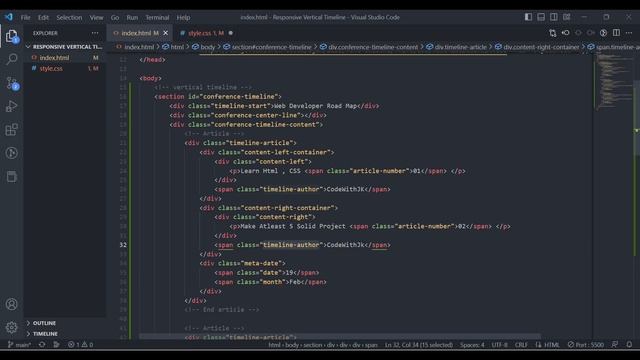
Task: Open Explorer more actions ellipsis
Action: coord(95,33)
